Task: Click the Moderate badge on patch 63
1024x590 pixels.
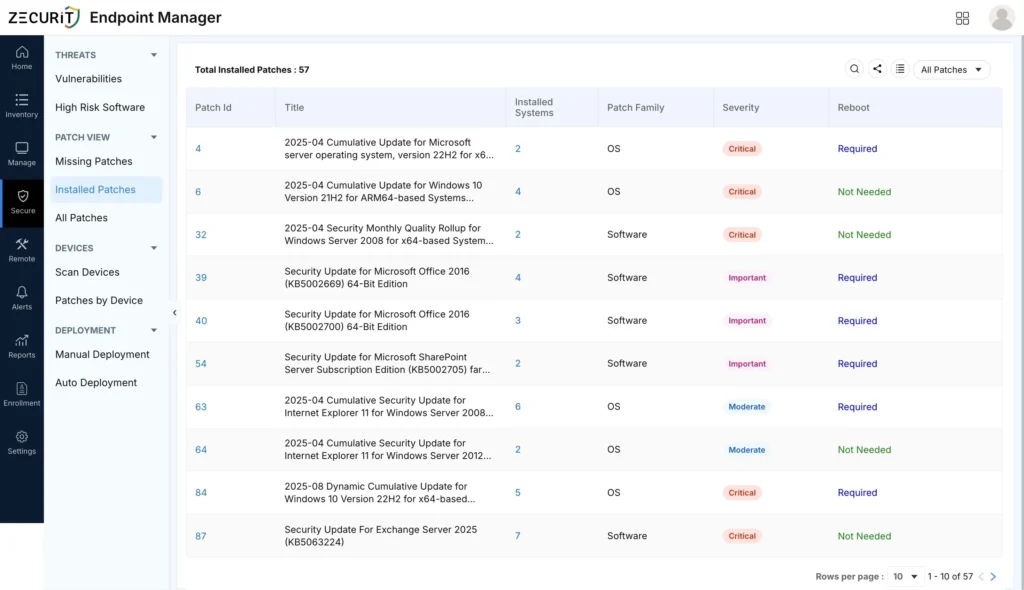Action: click(x=746, y=406)
